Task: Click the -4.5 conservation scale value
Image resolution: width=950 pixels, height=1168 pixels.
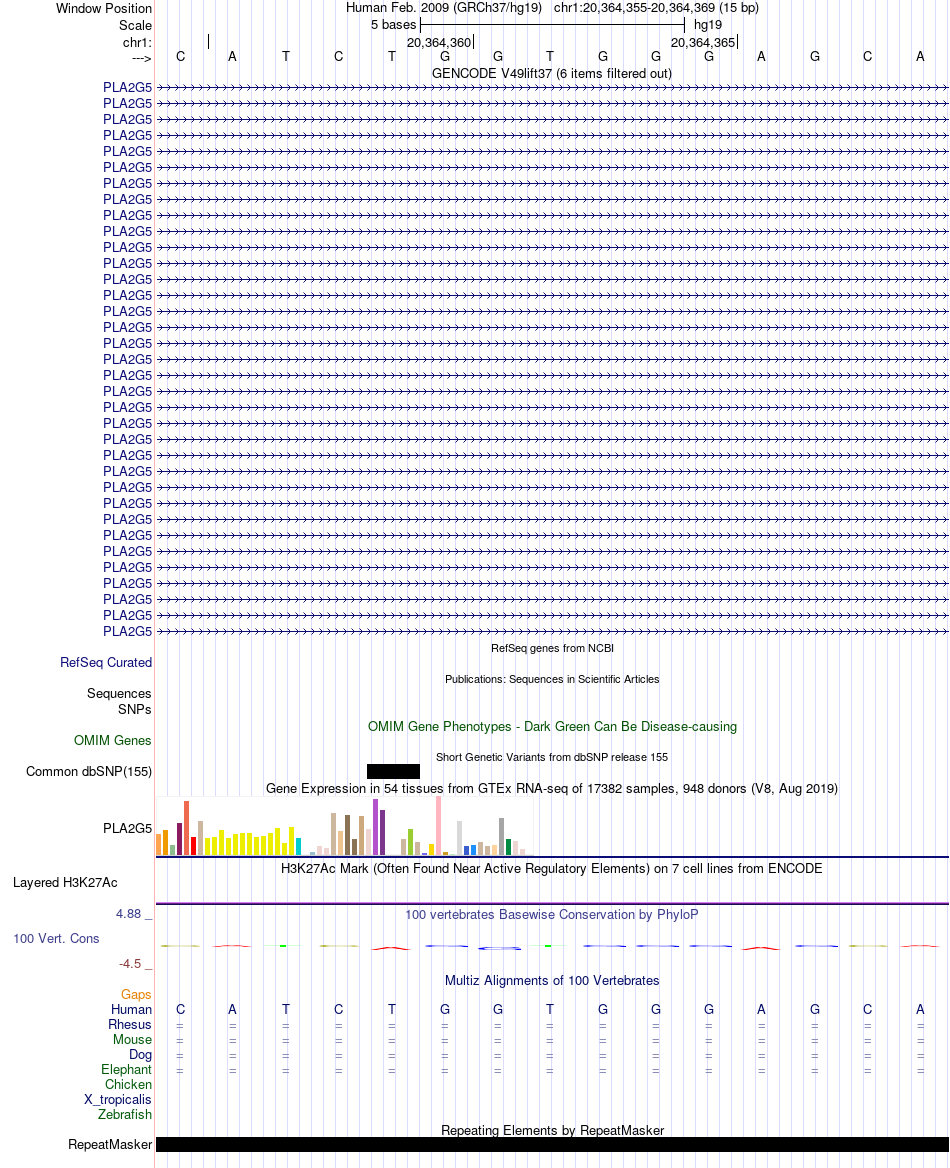Action: coord(130,964)
